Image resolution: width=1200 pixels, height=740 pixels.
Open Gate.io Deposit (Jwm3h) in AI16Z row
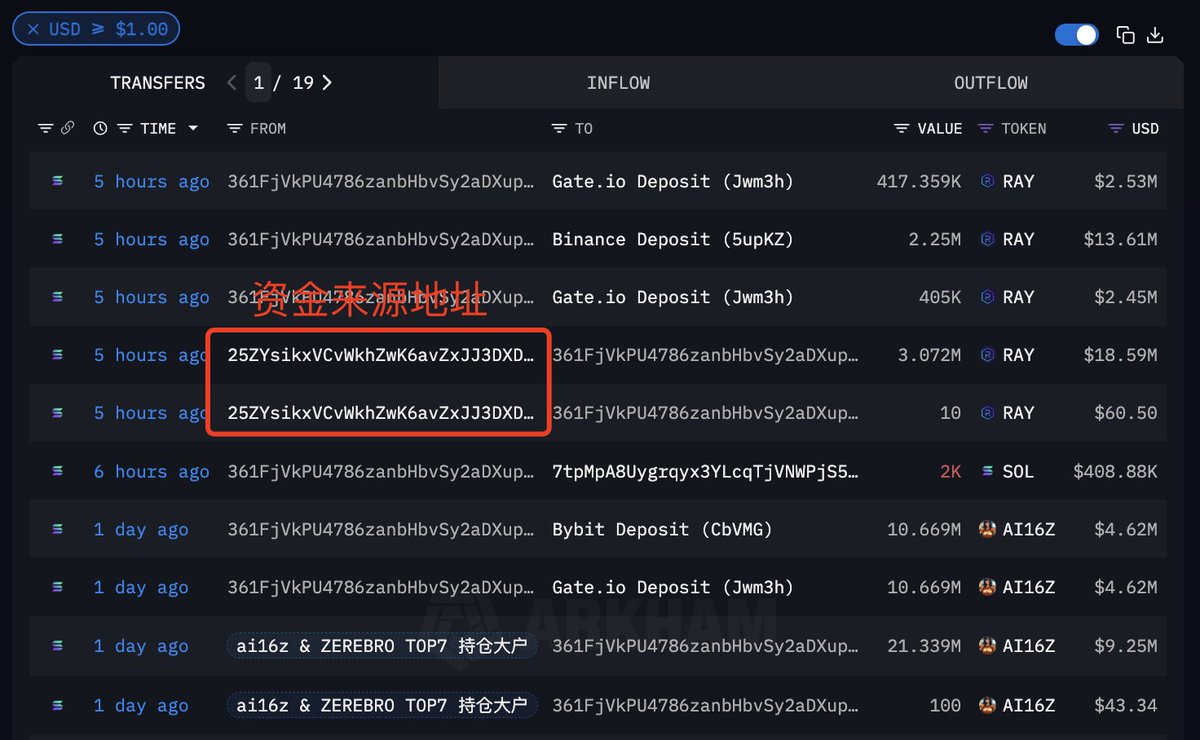[x=672, y=587]
